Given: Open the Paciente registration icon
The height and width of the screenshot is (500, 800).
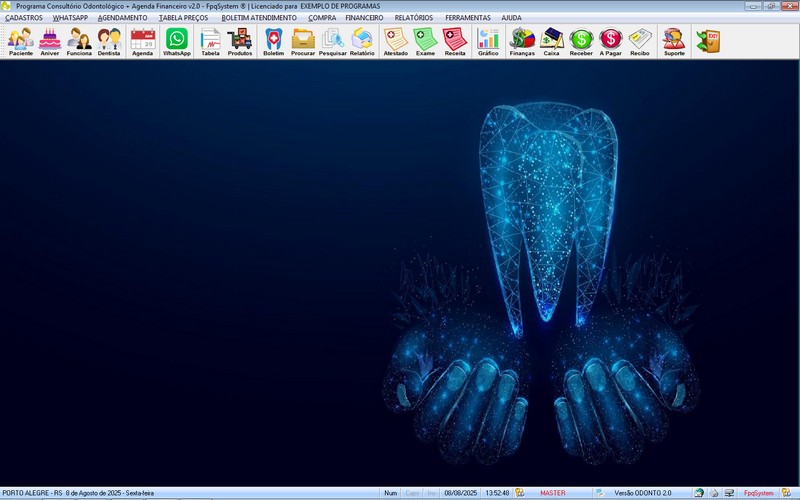Looking at the screenshot, I should [x=20, y=40].
